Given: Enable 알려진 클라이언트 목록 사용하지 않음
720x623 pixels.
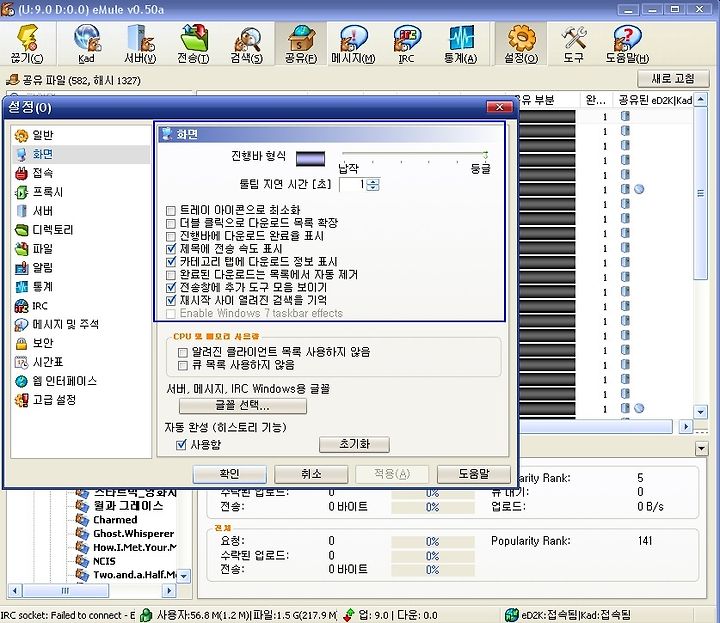Looking at the screenshot, I should point(183,353).
